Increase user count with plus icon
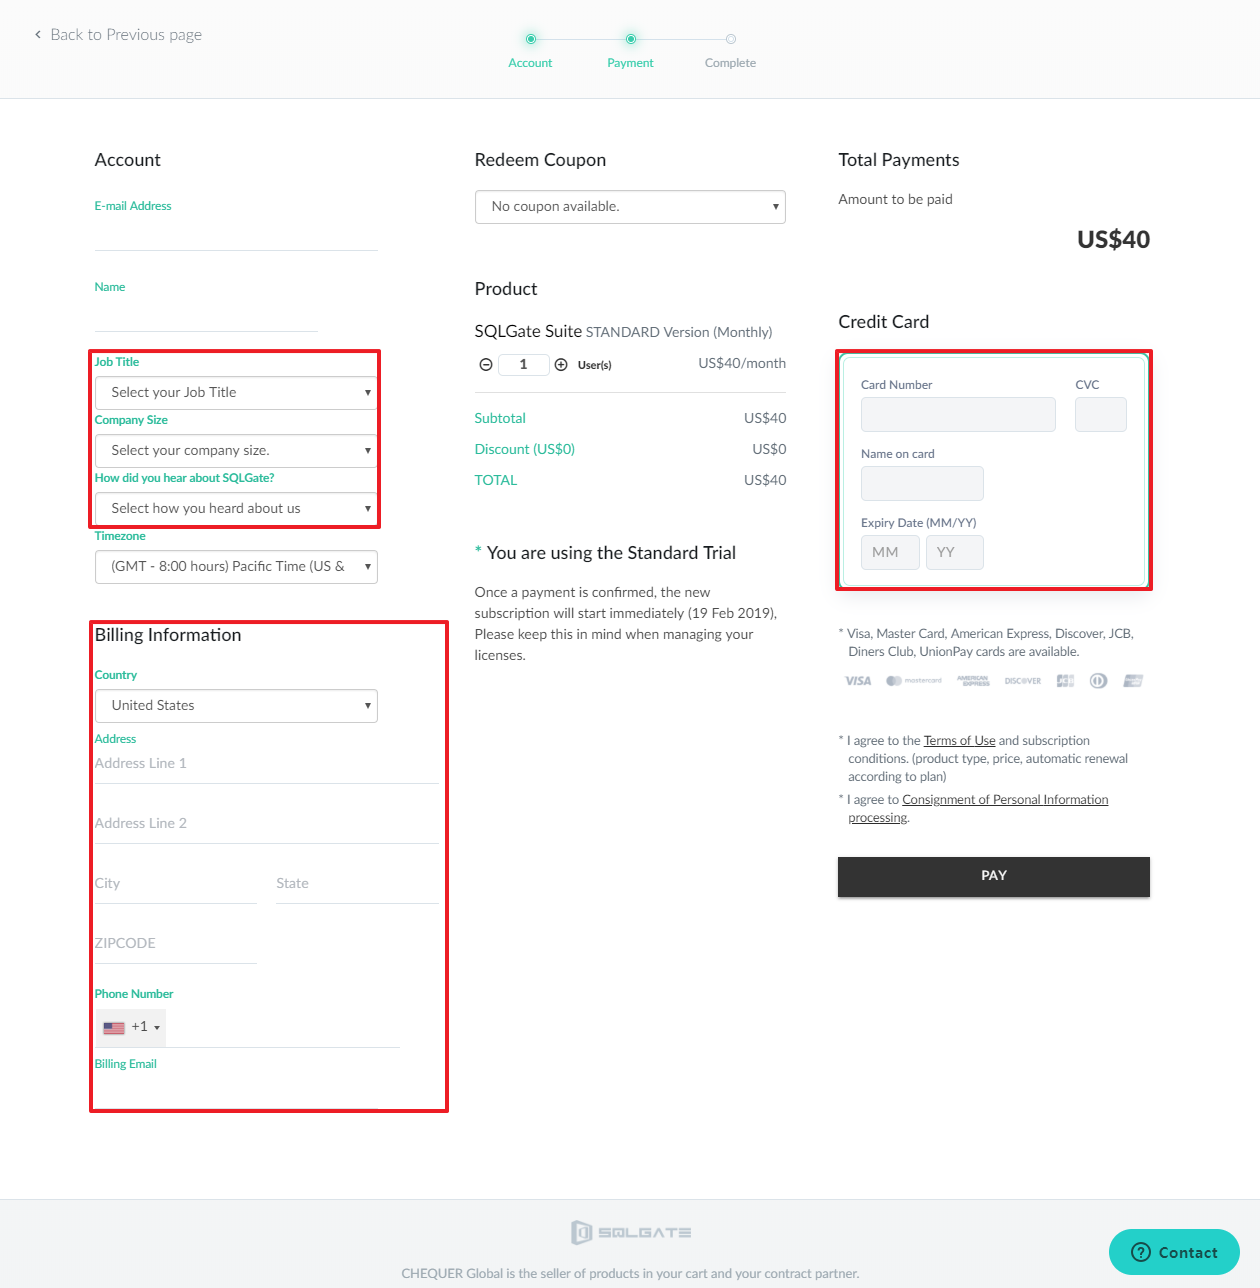The height and width of the screenshot is (1288, 1260). (561, 365)
